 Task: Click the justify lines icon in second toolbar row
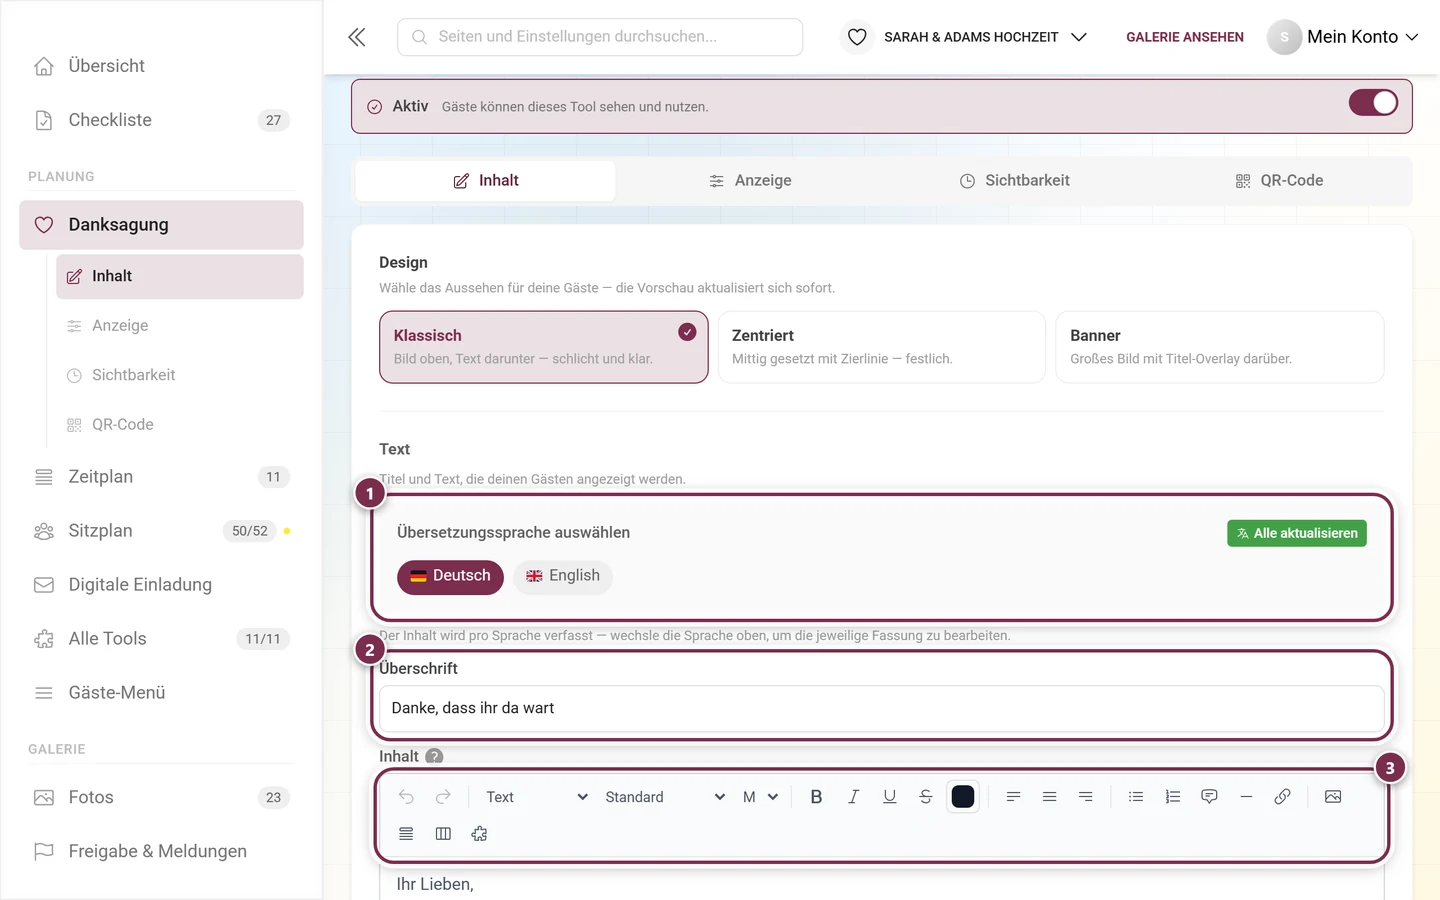pos(406,834)
